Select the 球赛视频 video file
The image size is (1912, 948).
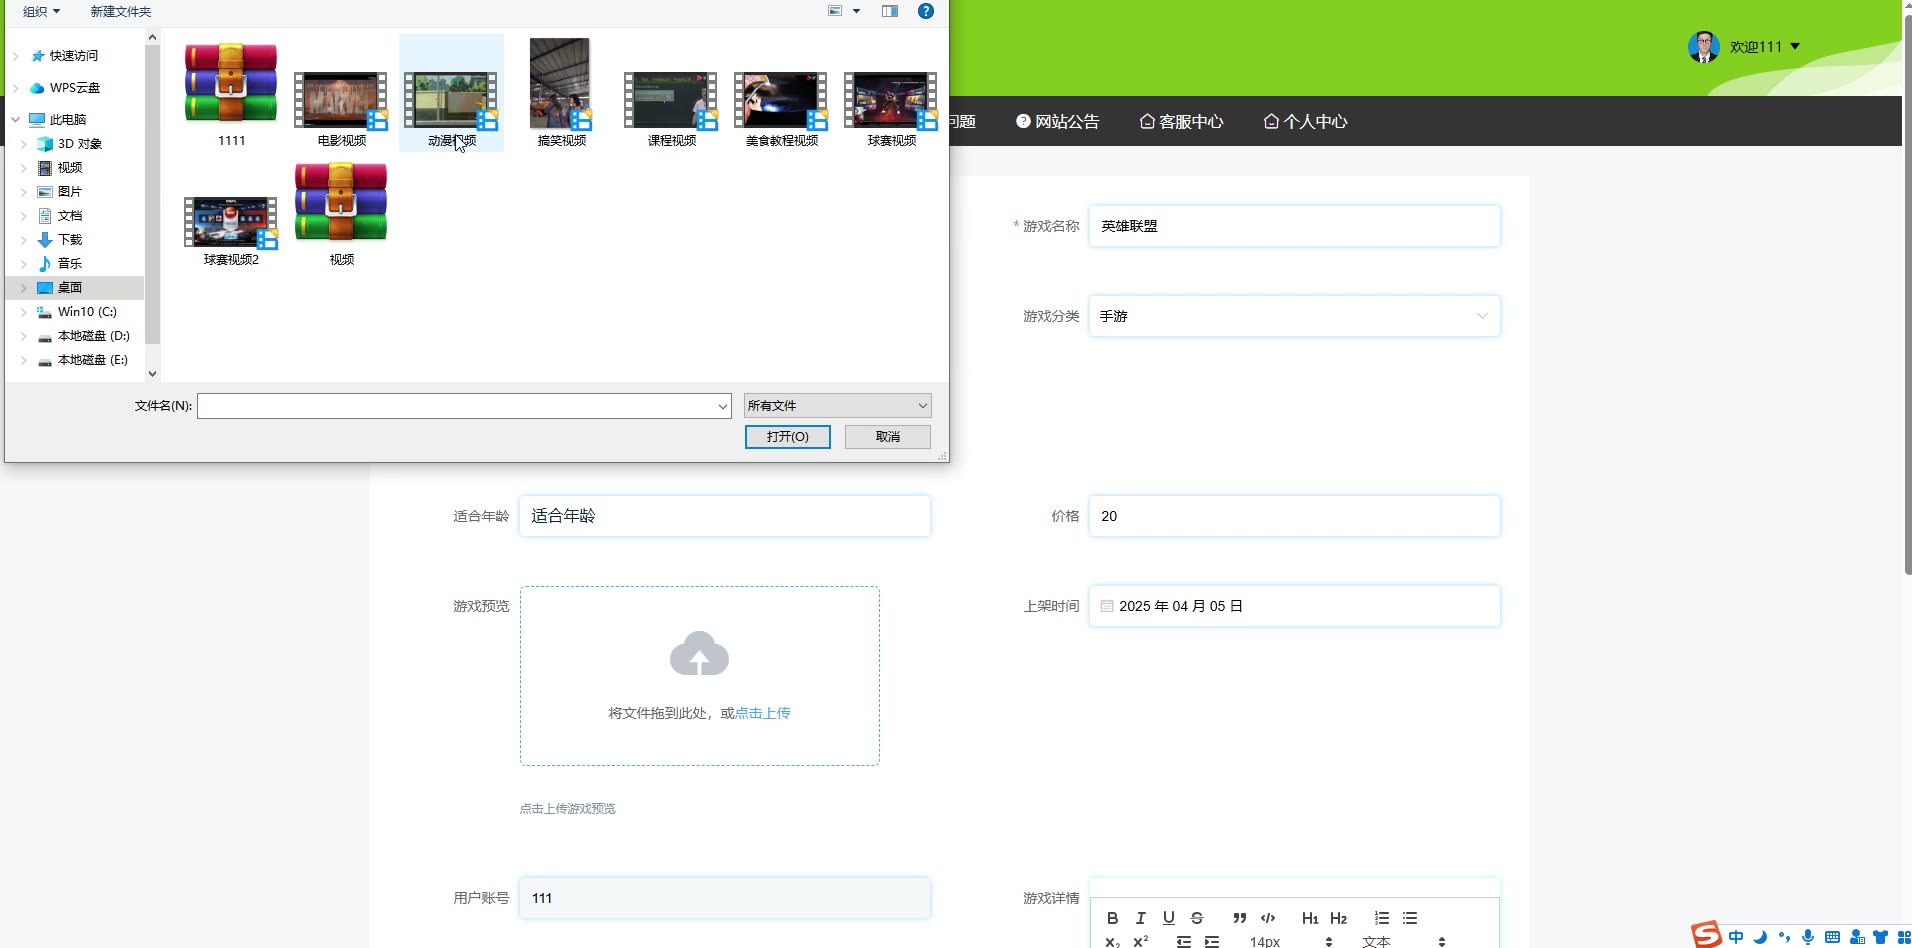pos(891,108)
